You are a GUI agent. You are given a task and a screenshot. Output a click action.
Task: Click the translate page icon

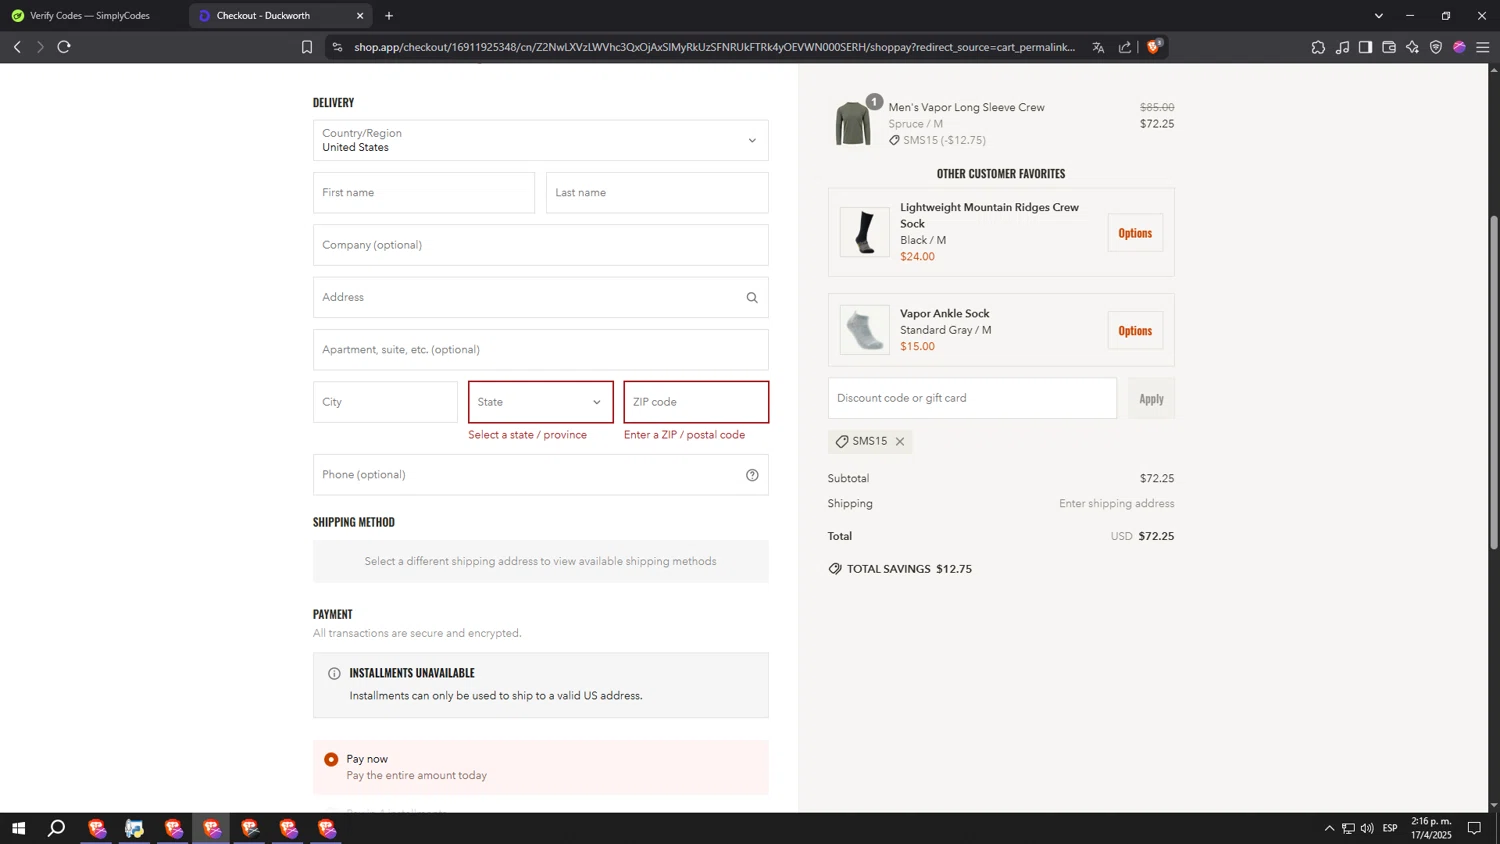(x=1098, y=47)
